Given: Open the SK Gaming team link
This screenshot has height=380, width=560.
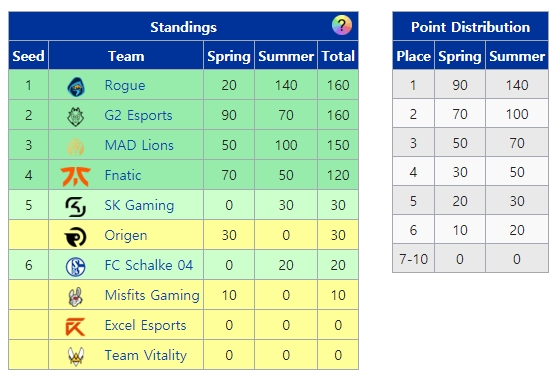Looking at the screenshot, I should 139,205.
